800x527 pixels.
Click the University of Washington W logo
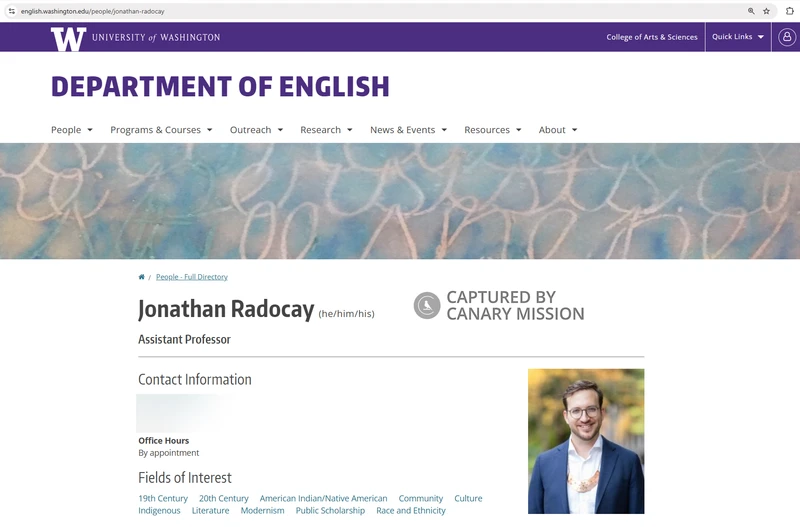68,39
